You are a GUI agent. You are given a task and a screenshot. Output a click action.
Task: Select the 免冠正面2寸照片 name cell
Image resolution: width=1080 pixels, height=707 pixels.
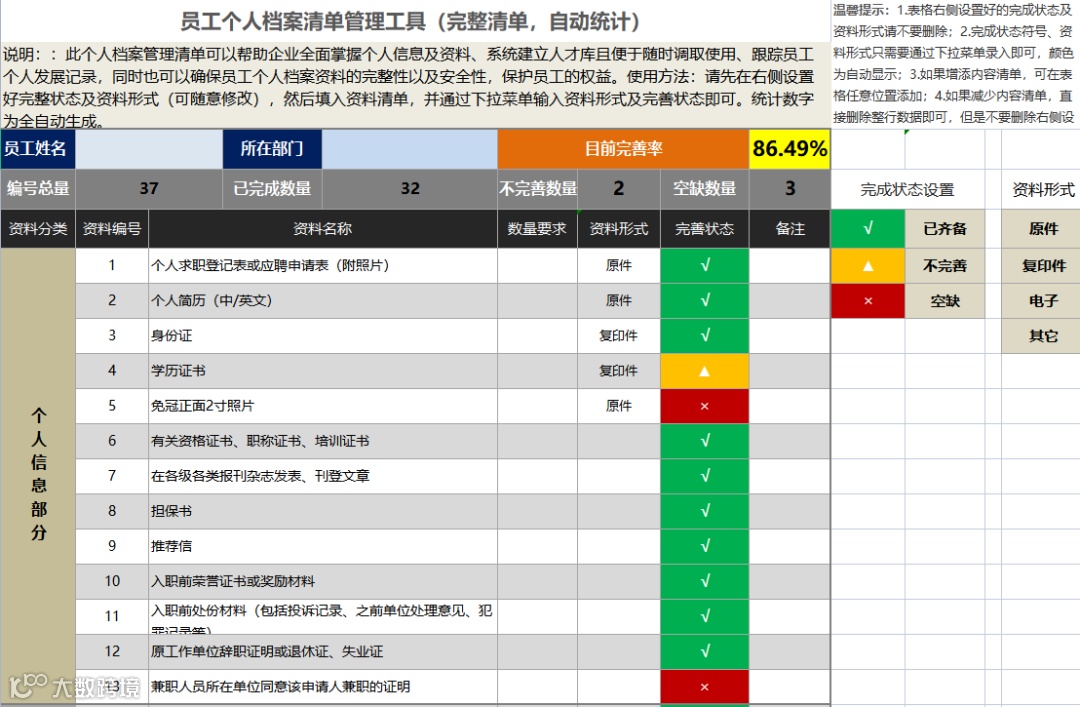point(322,407)
